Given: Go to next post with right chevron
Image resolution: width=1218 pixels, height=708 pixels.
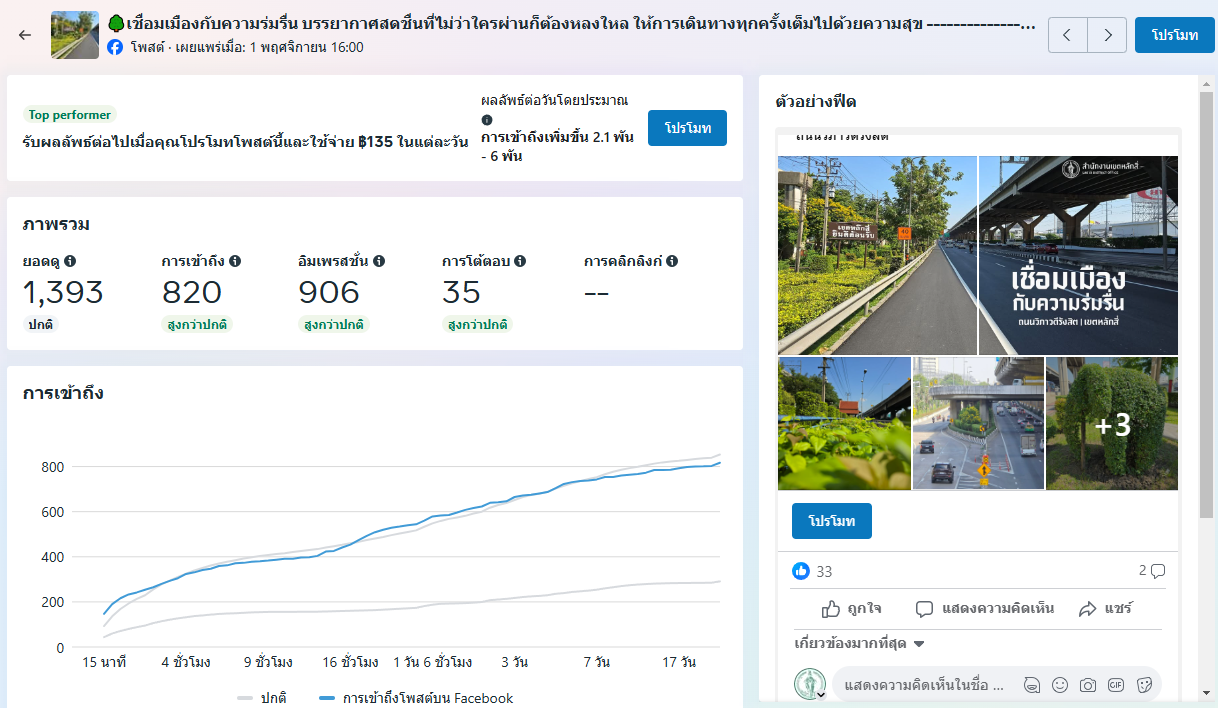Looking at the screenshot, I should click(1107, 35).
